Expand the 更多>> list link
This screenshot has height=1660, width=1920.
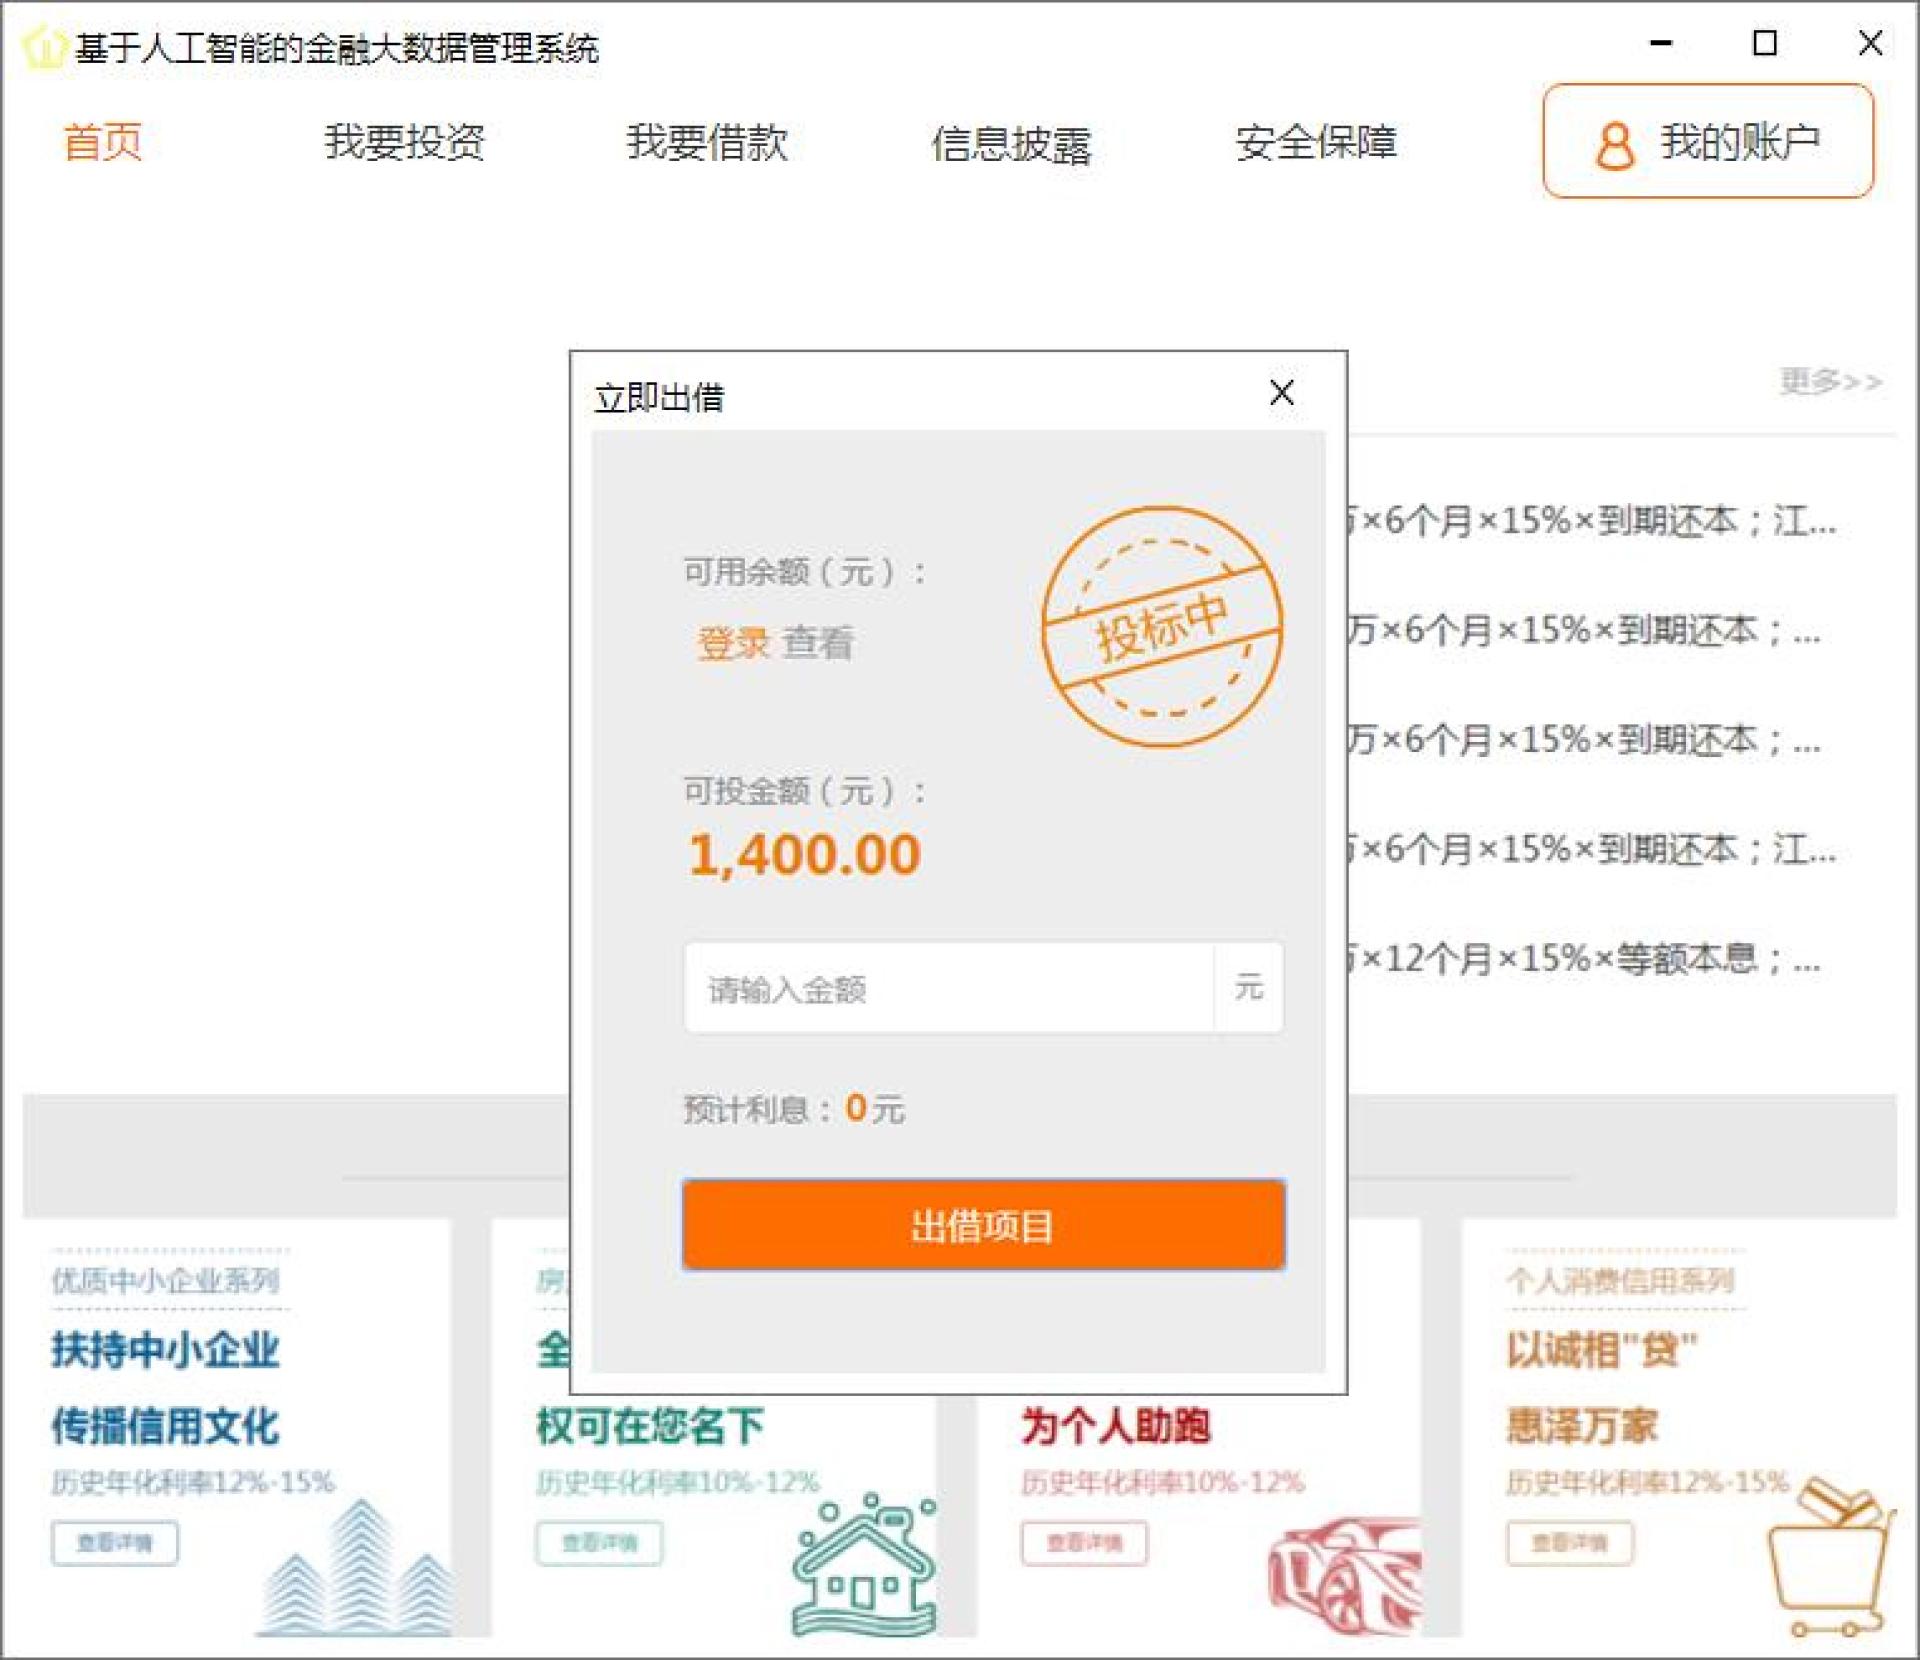(x=1830, y=381)
